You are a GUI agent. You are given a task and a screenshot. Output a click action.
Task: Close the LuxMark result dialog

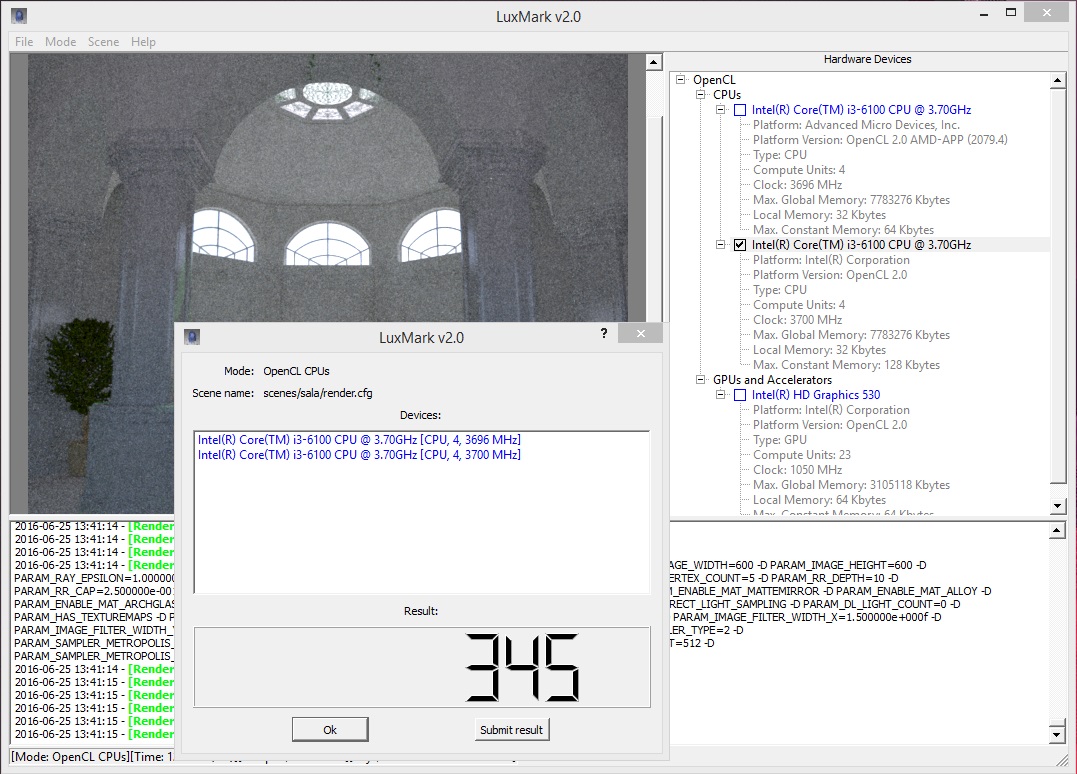click(640, 333)
